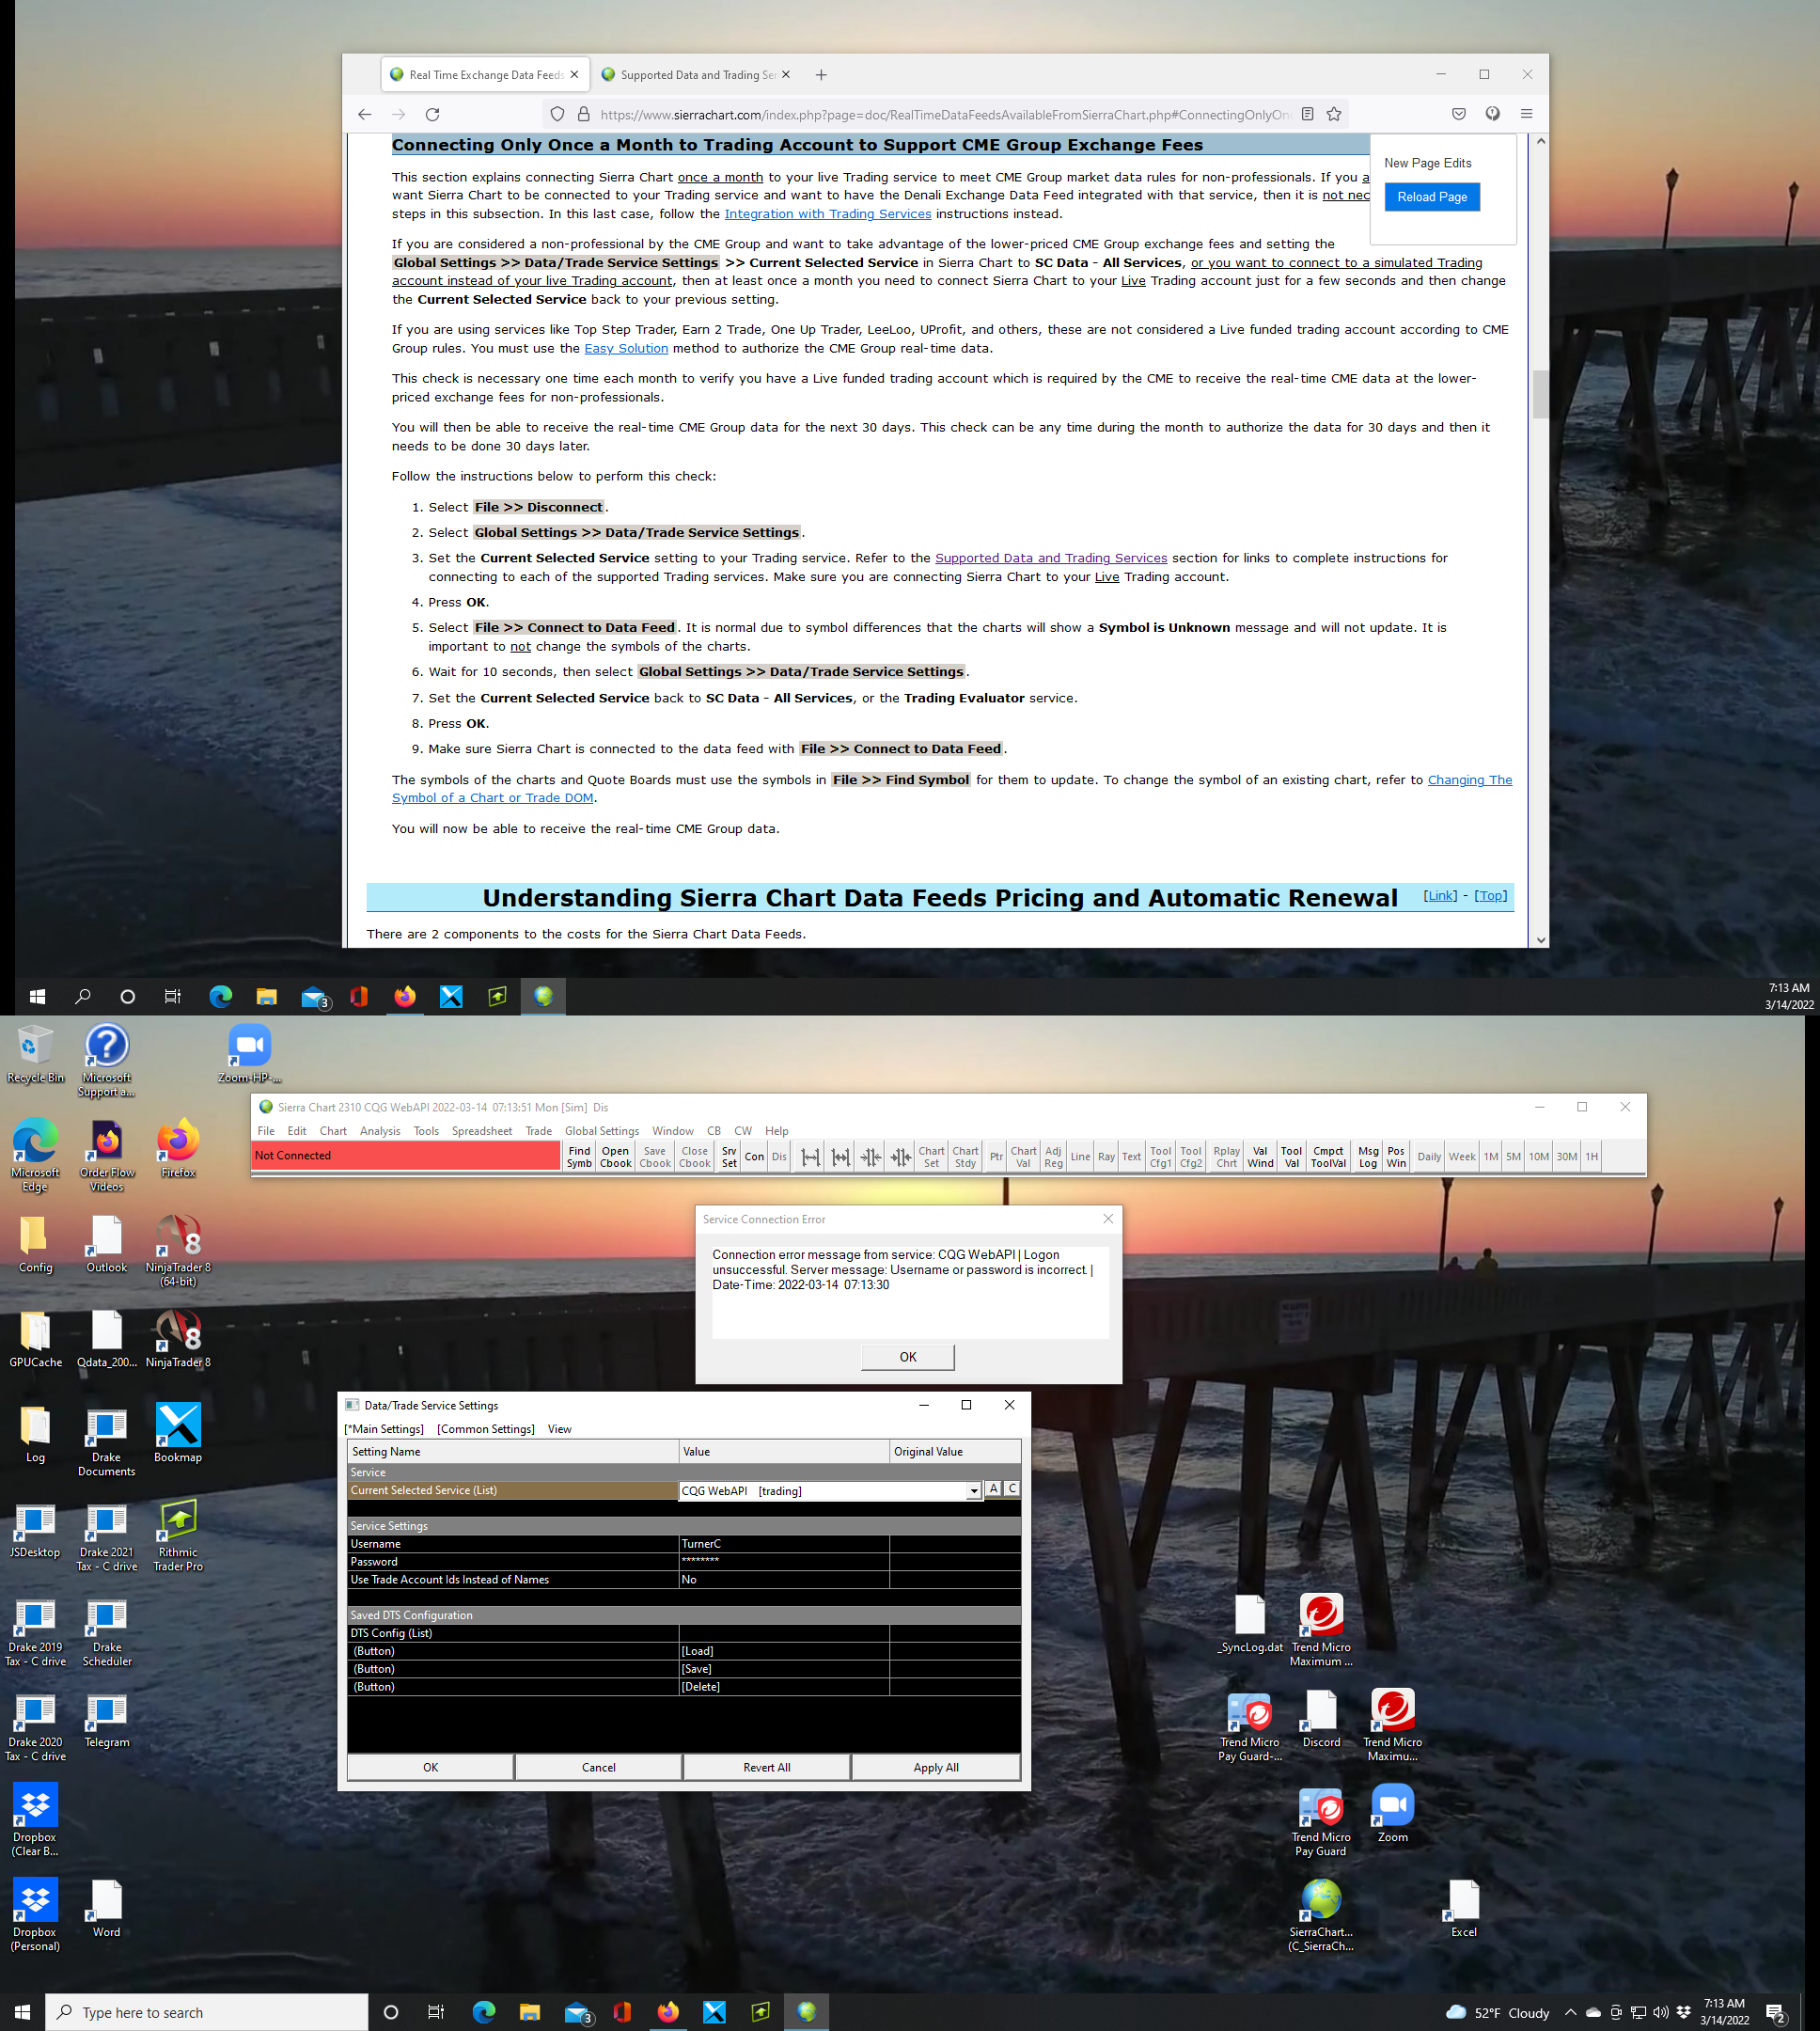
Task: Open the Discord desktop shortcut
Action: (x=1321, y=1720)
